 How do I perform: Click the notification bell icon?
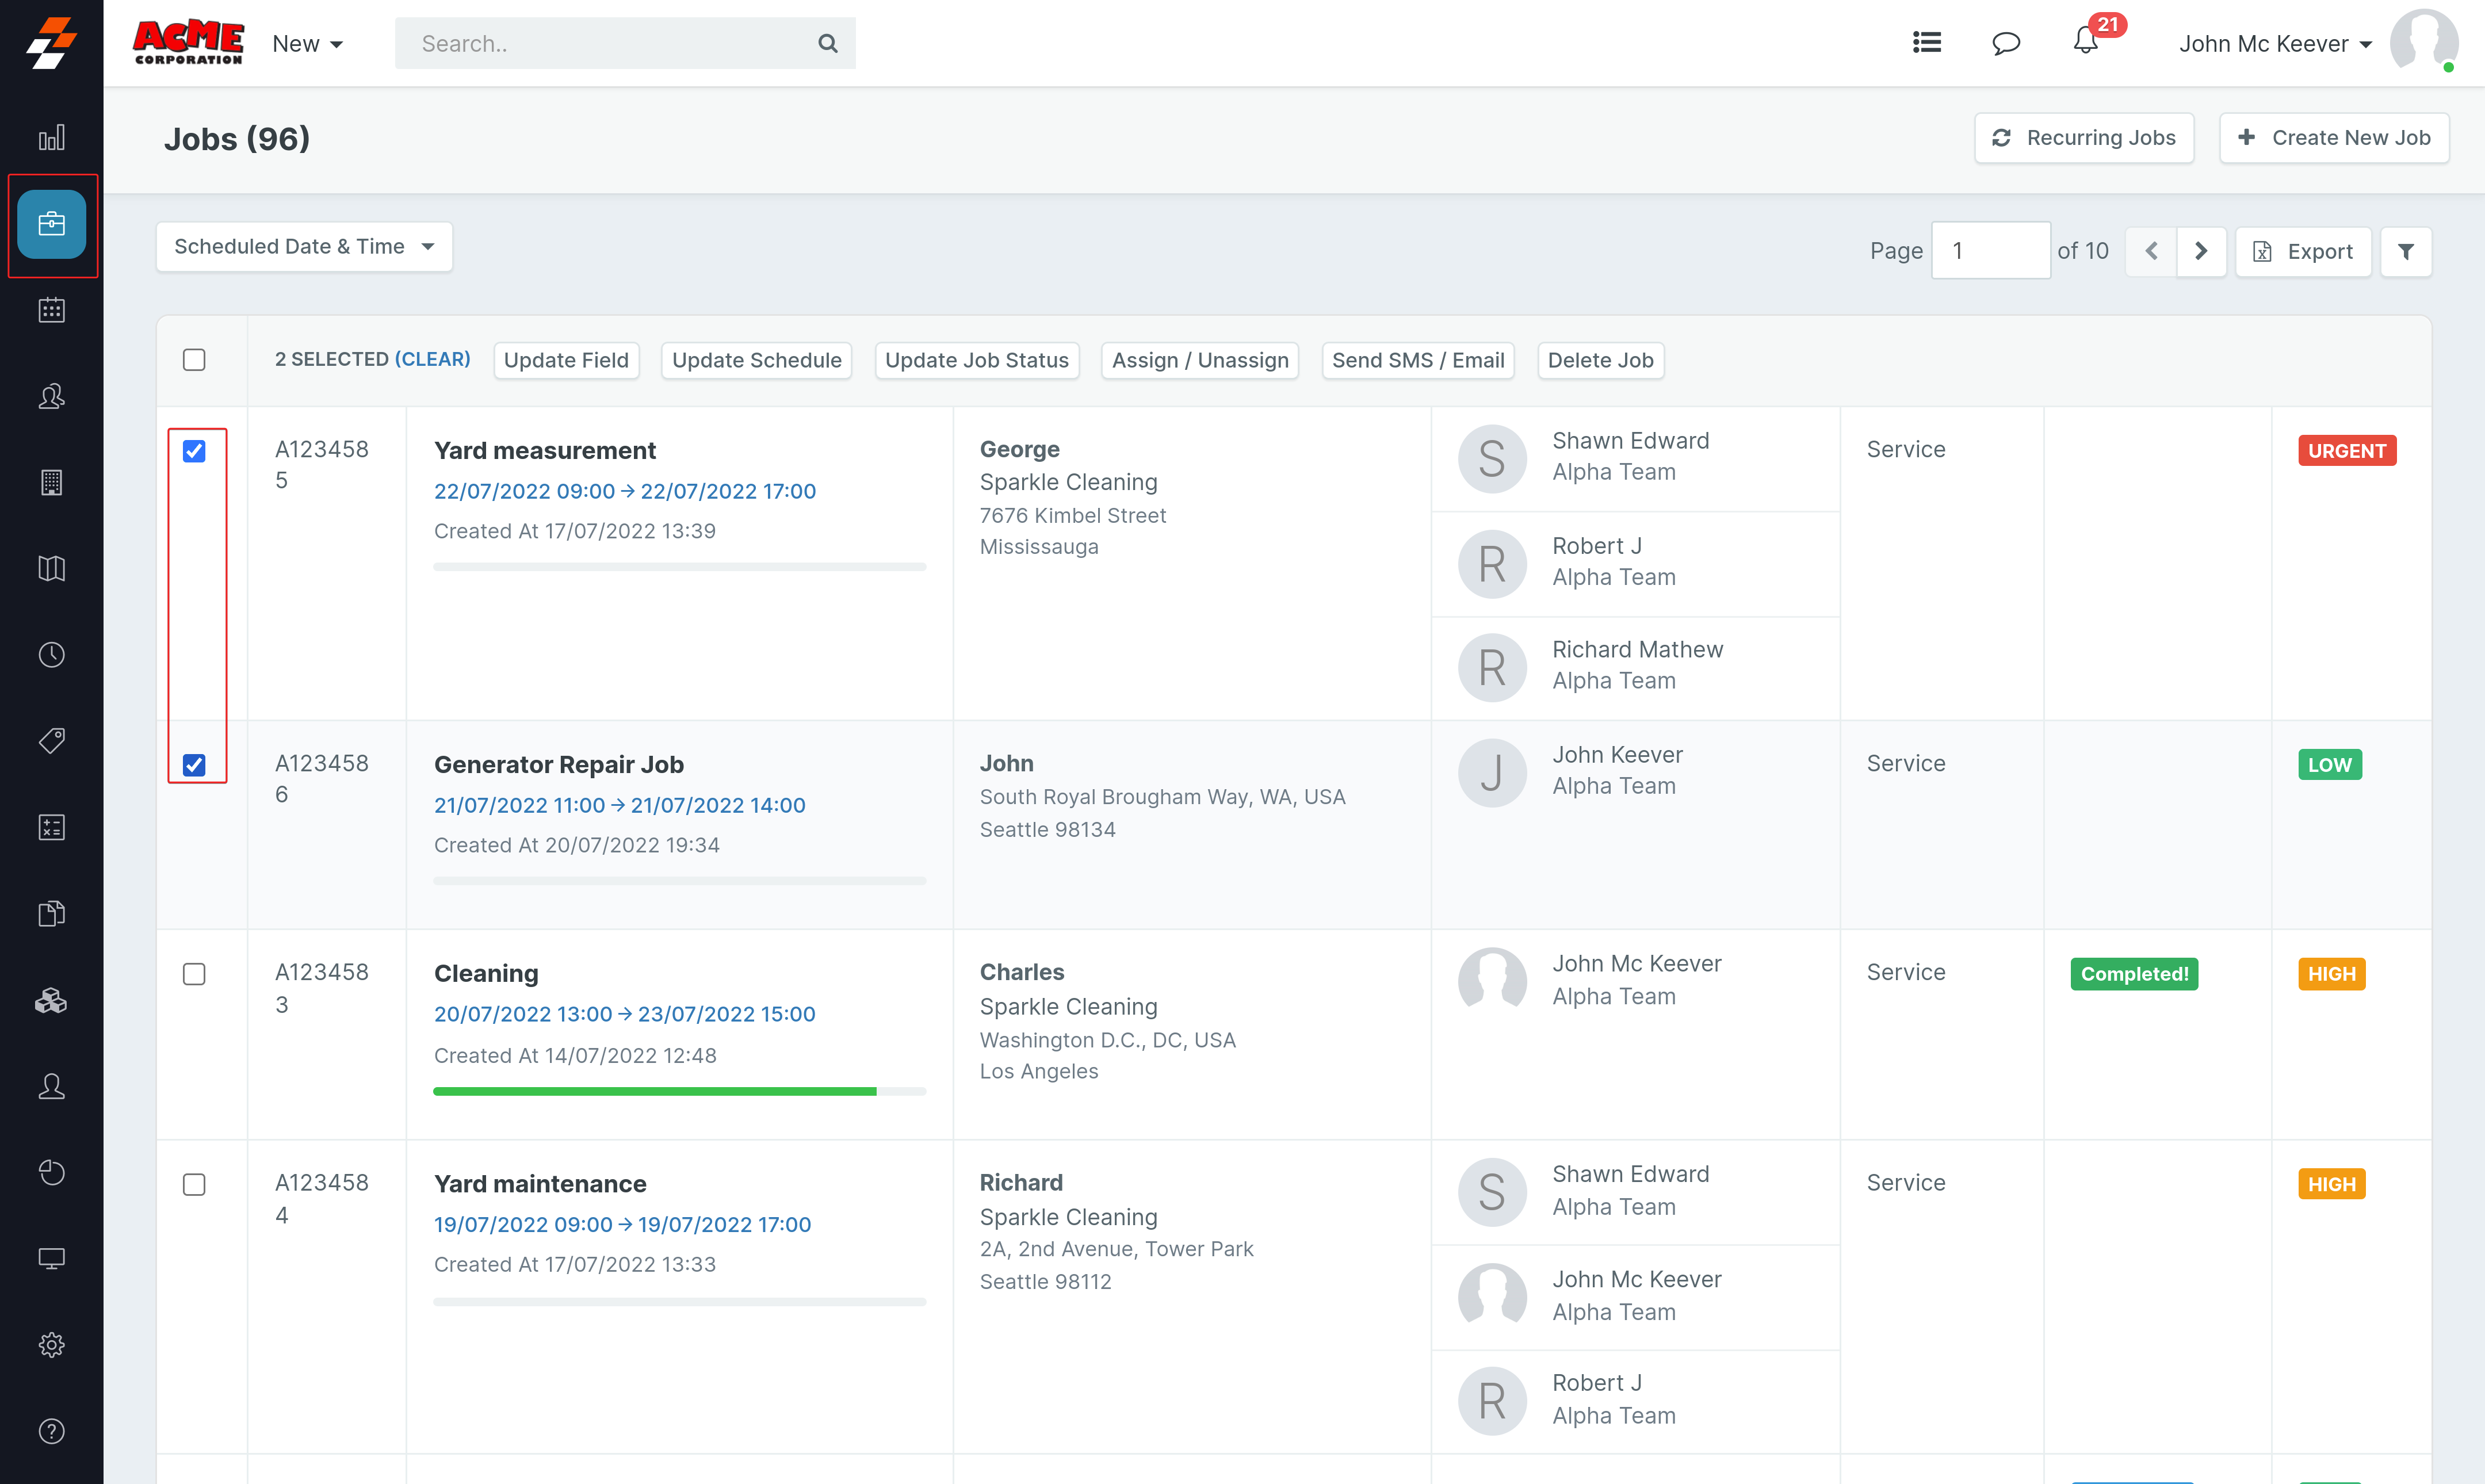pyautogui.click(x=2085, y=42)
